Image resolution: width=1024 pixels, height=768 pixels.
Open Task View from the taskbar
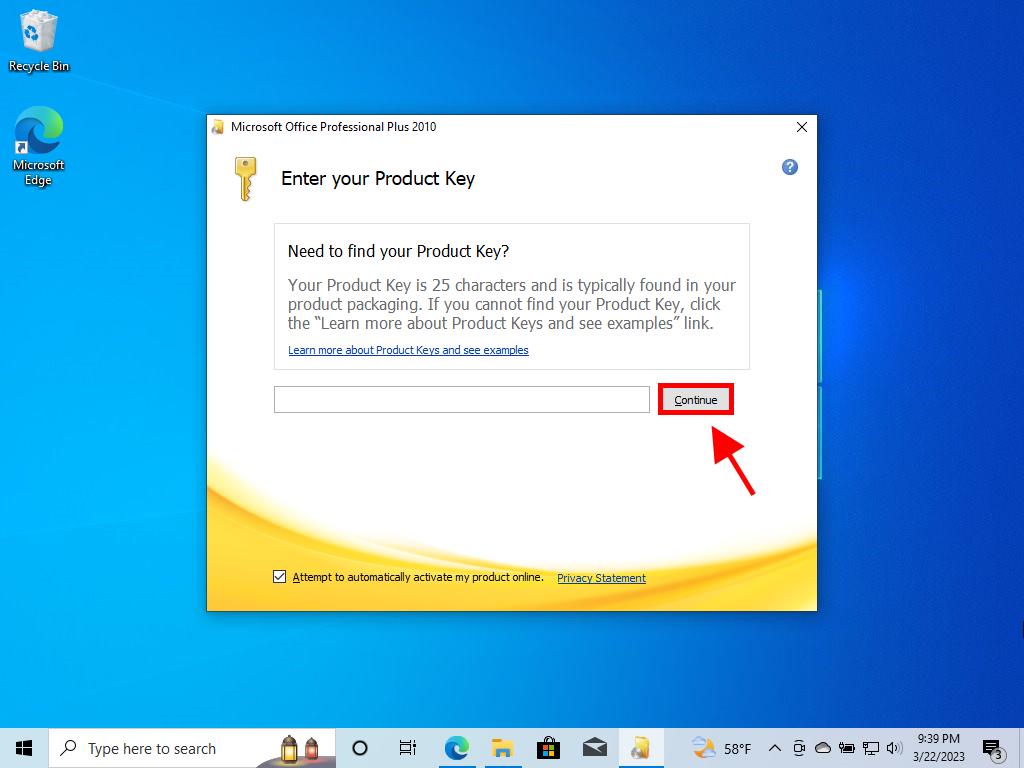pos(408,748)
